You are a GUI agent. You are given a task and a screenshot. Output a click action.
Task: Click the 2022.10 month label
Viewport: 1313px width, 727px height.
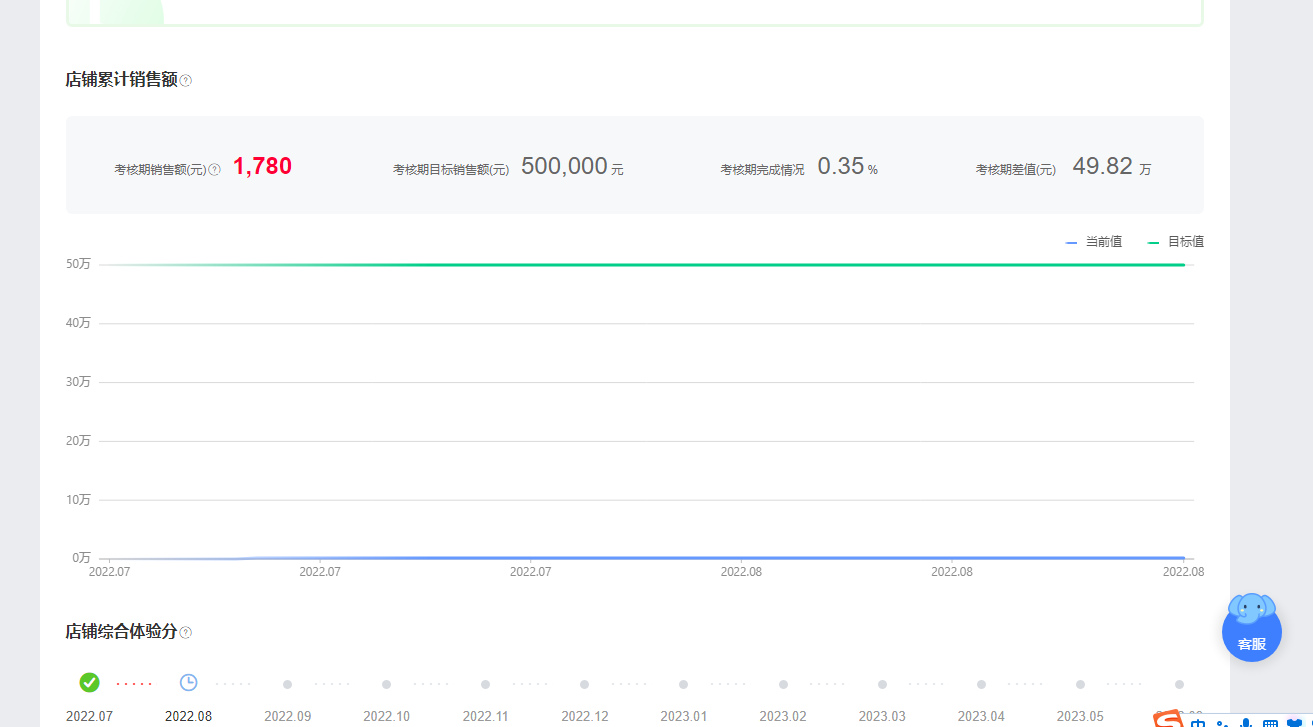click(386, 716)
